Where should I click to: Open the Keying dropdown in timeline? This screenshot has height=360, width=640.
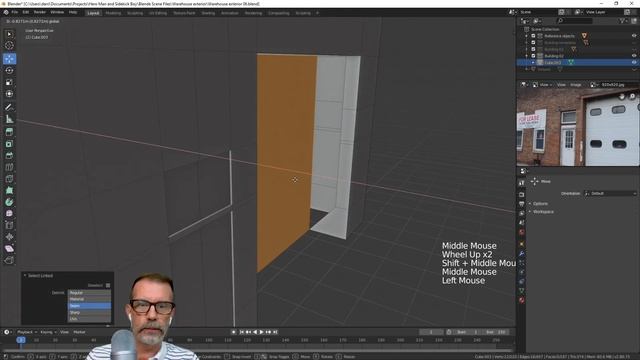[x=48, y=332]
